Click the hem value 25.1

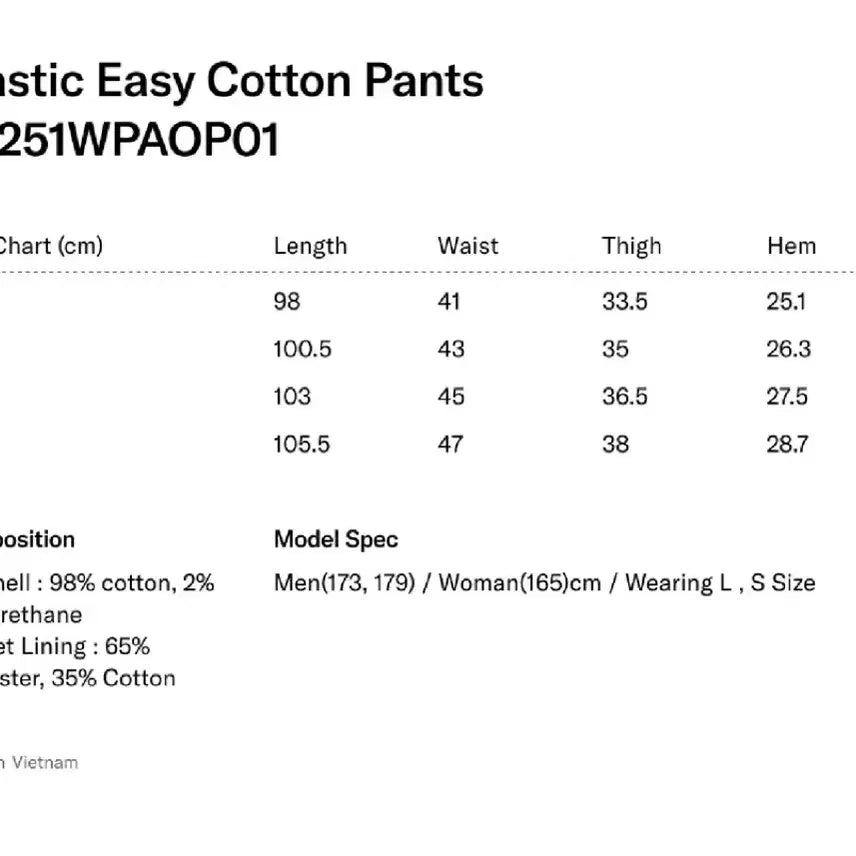coord(786,301)
